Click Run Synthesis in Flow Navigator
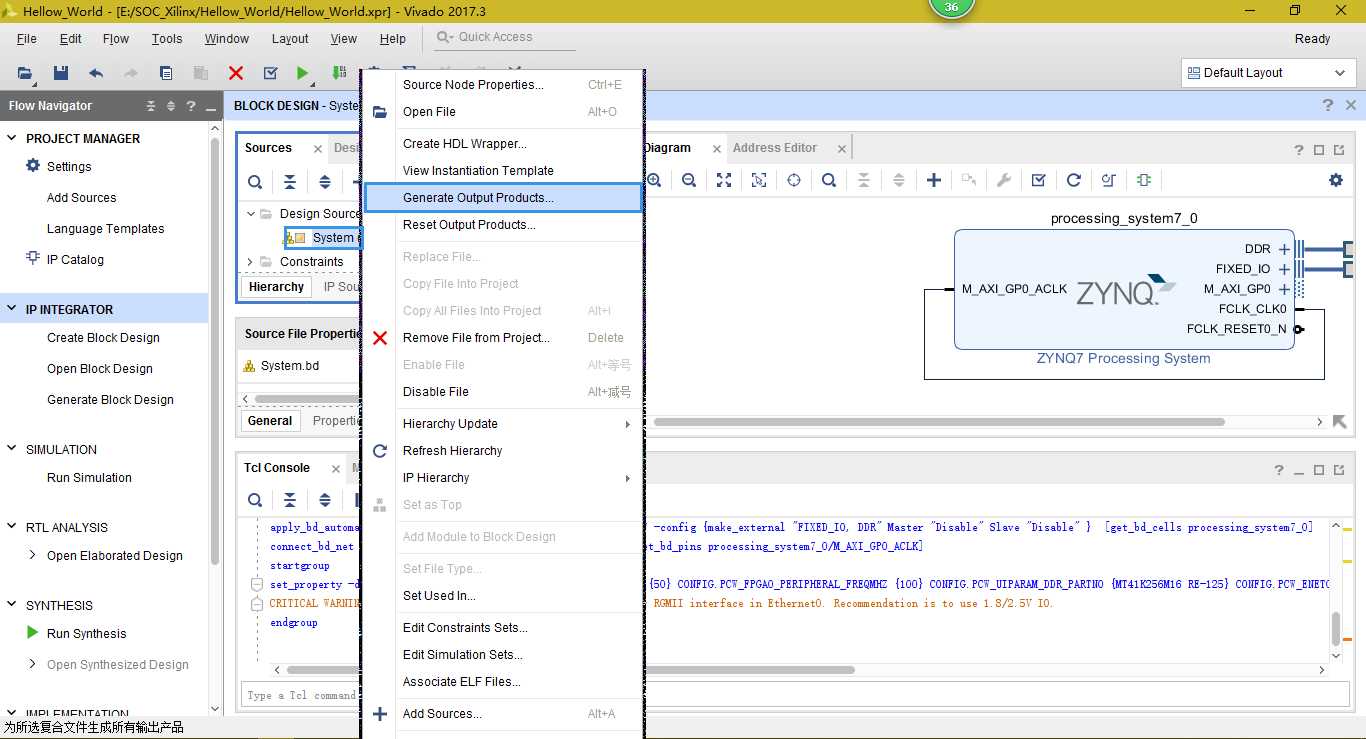1366x739 pixels. (86, 633)
